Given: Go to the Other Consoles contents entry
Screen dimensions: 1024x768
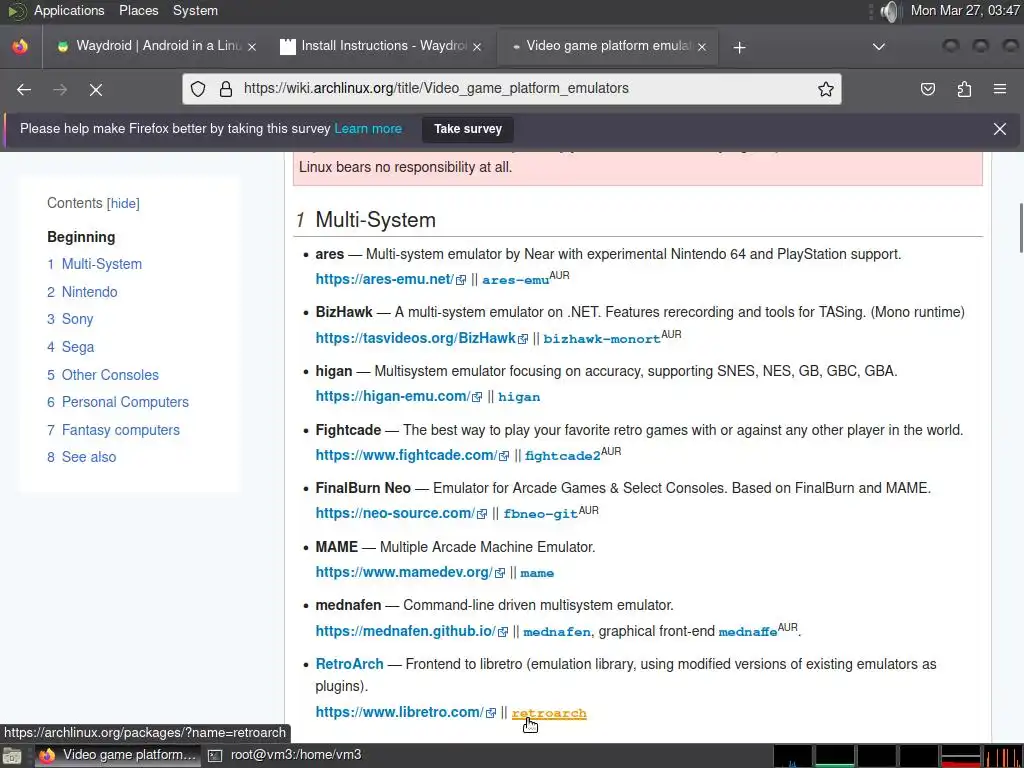Looking at the screenshot, I should click(103, 375).
